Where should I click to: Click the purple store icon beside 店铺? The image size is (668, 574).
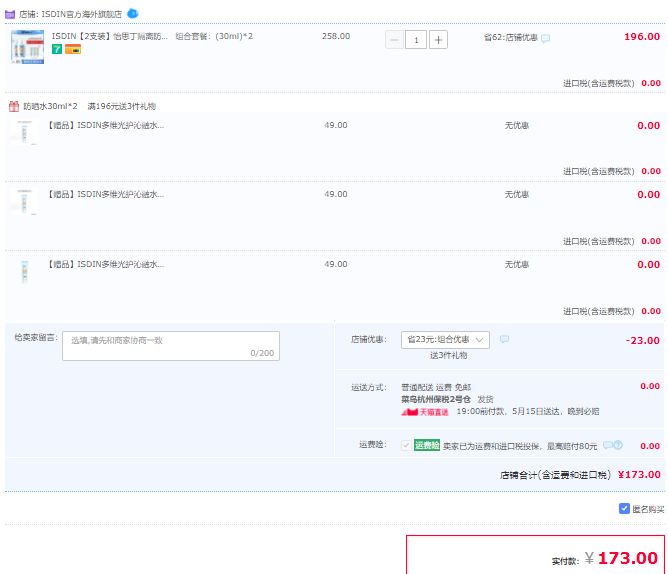[x=10, y=14]
